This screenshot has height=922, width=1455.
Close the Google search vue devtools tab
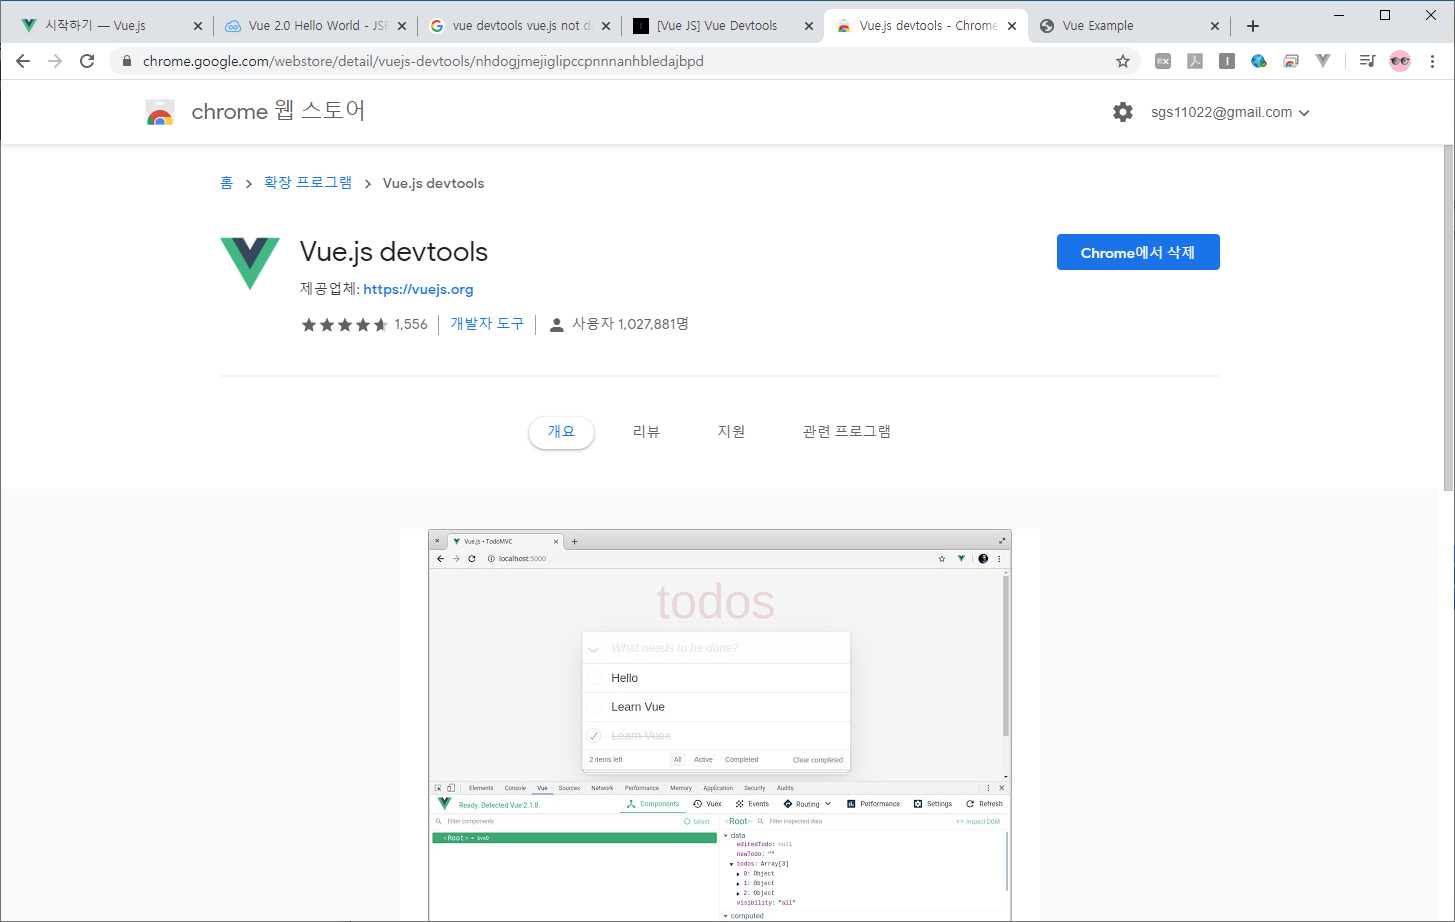606,26
